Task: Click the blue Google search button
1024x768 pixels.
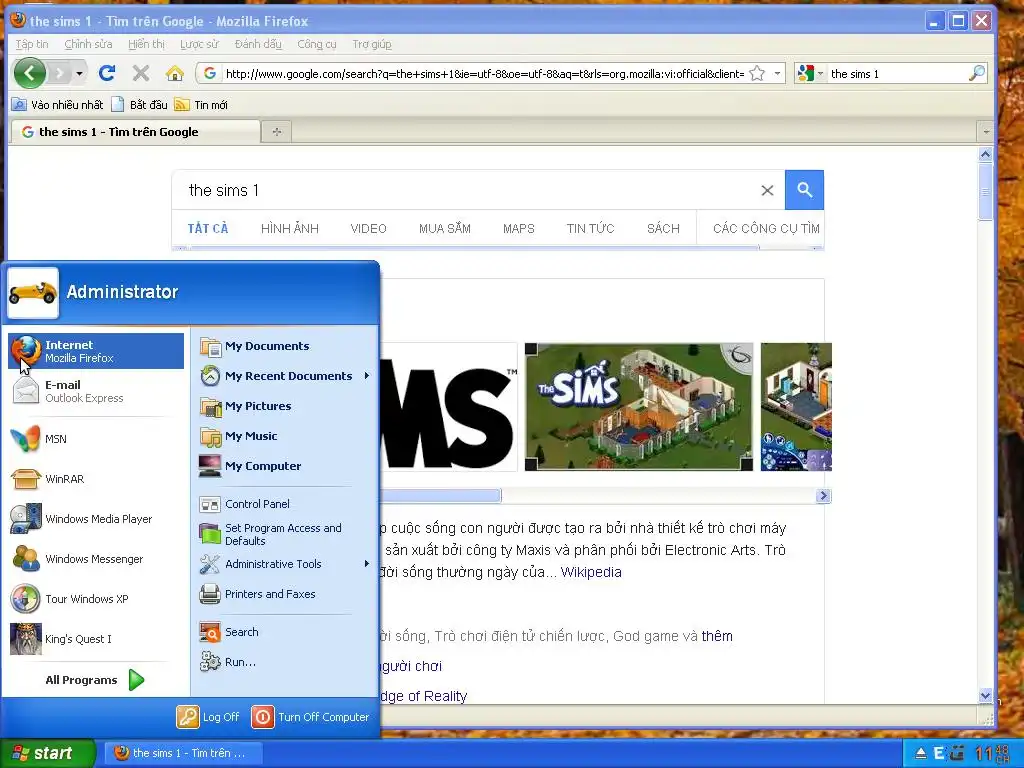Action: tap(804, 190)
